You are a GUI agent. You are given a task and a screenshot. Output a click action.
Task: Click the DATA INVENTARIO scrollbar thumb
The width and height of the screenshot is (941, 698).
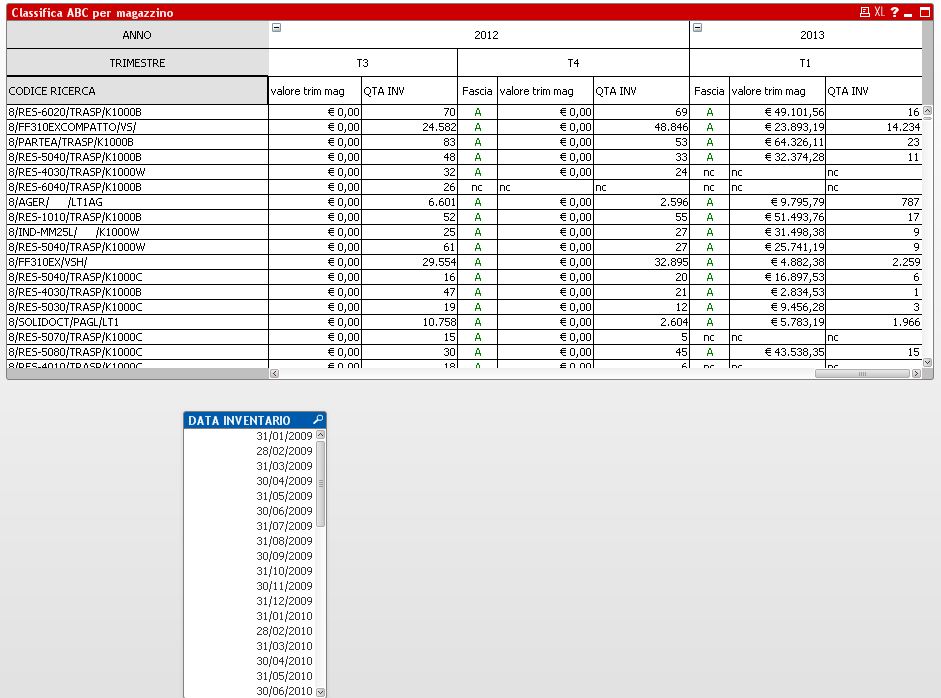pyautogui.click(x=320, y=484)
